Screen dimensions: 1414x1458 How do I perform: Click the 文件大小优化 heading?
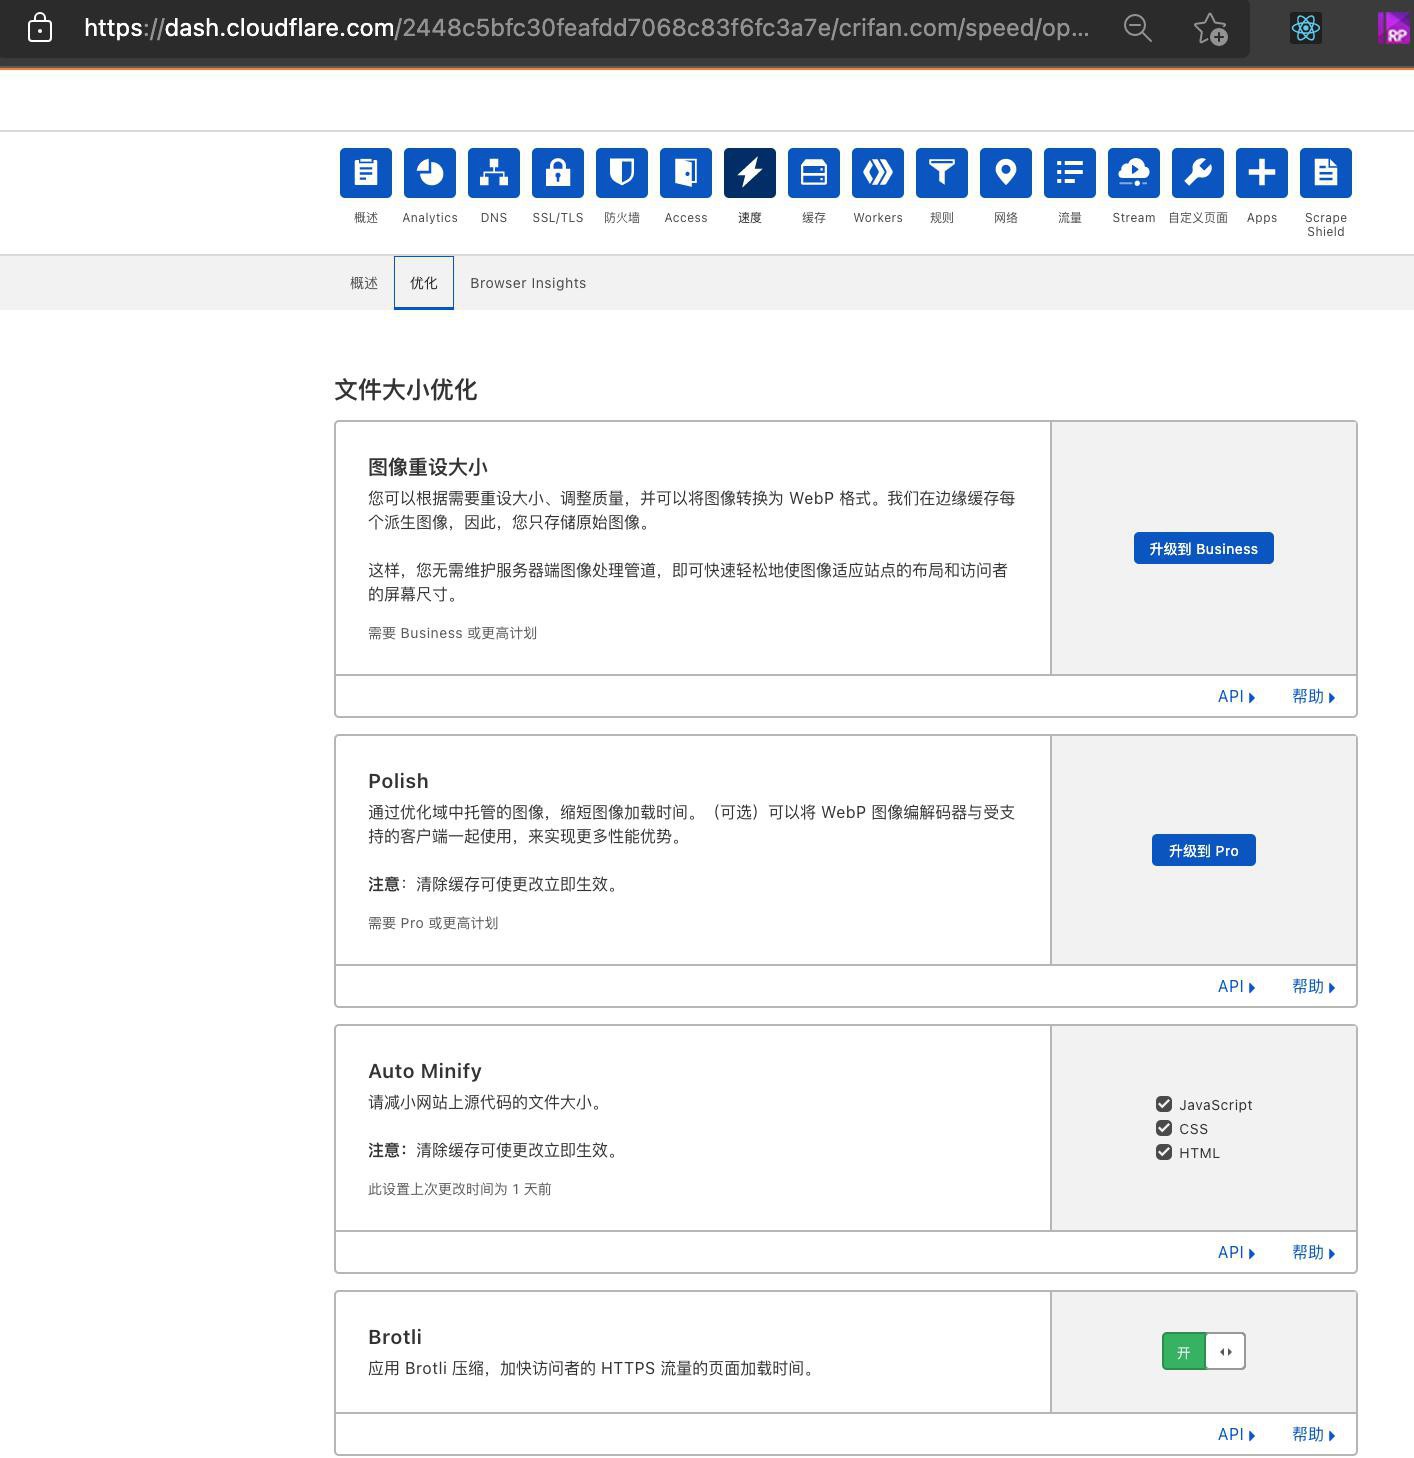(406, 390)
